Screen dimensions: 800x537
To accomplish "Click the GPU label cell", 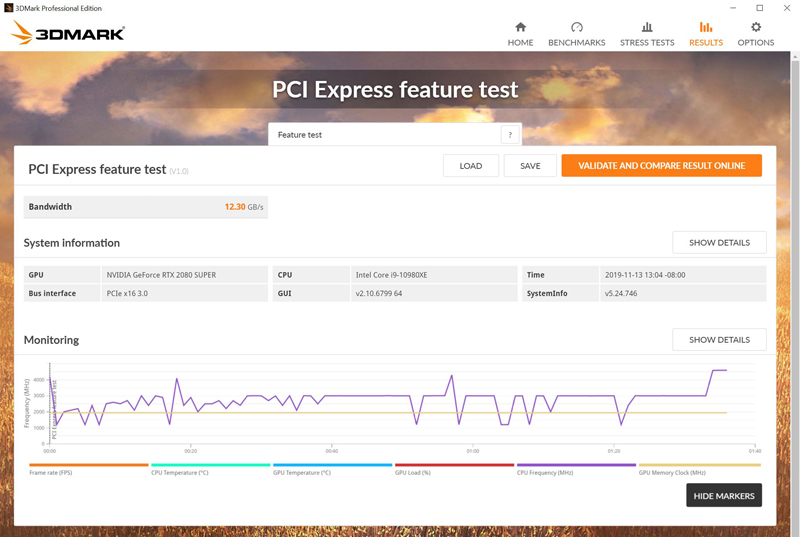I will (62, 275).
